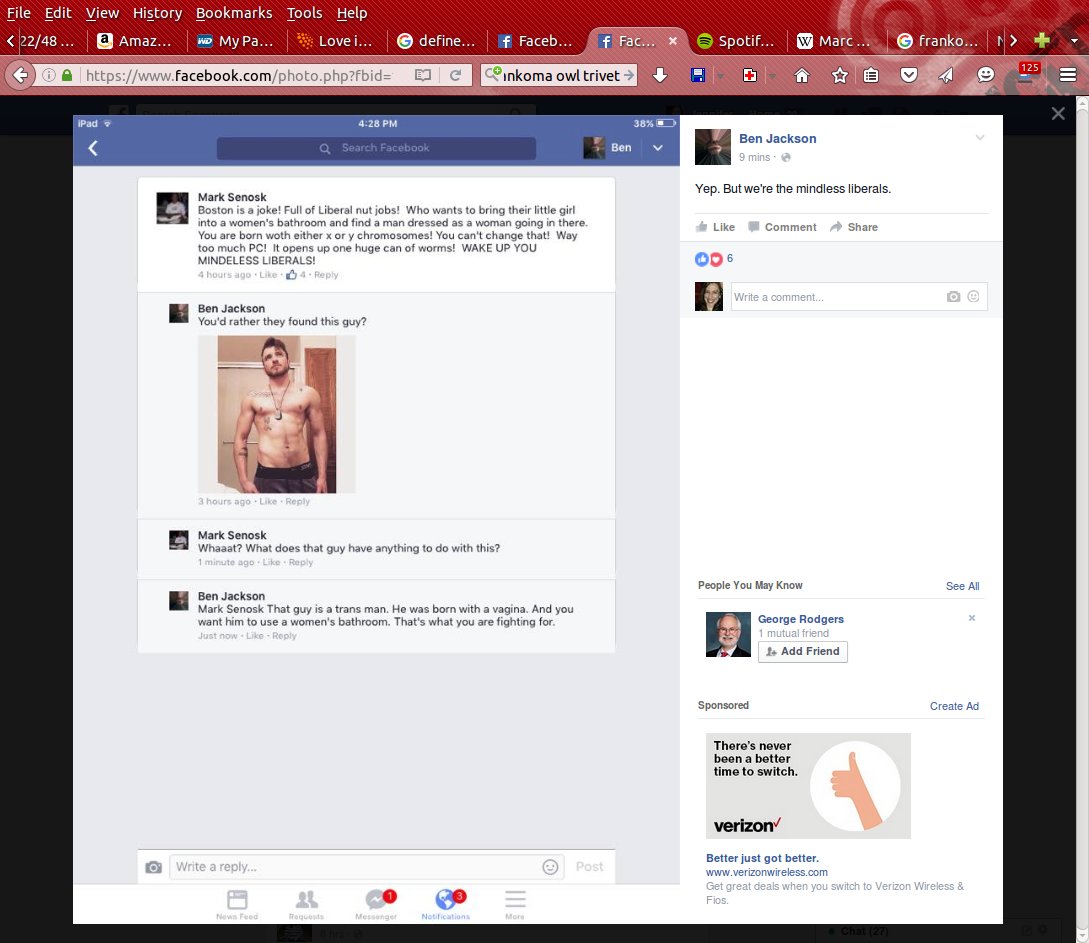Open the Pocket icon in the toolbar
The width and height of the screenshot is (1089, 943).
(909, 76)
